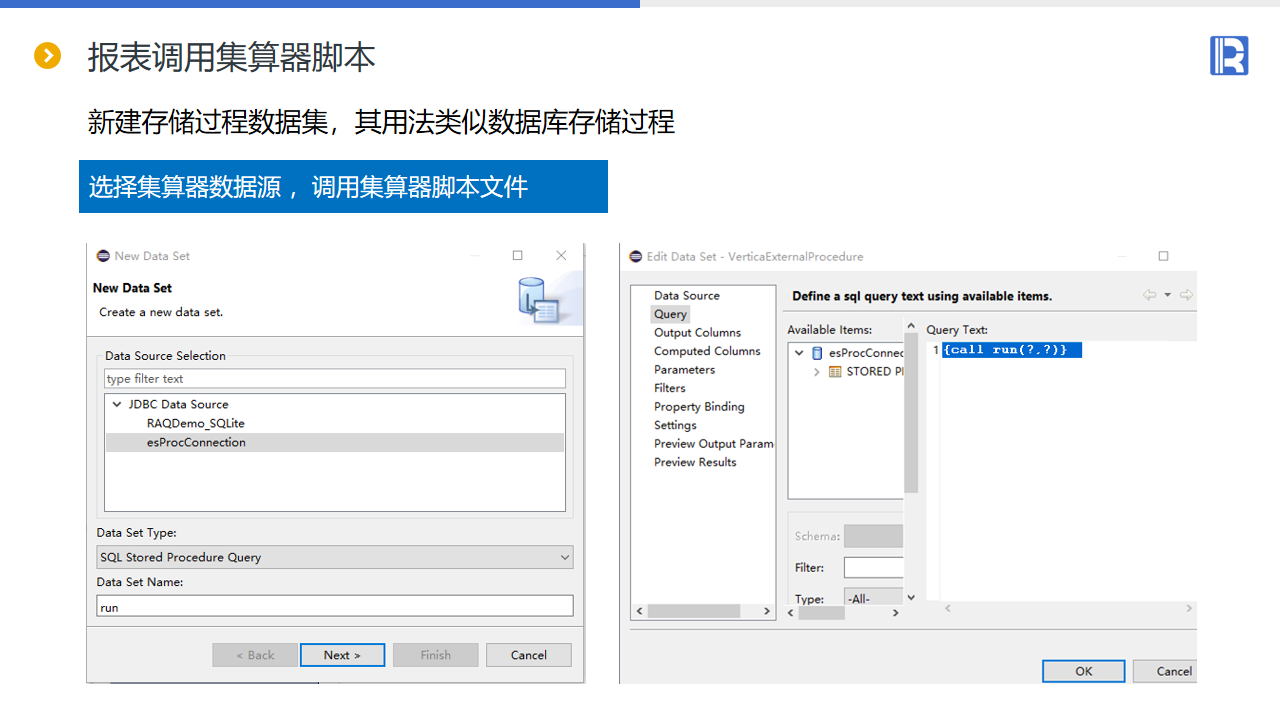Open the Preview Results page

pyautogui.click(x=695, y=463)
